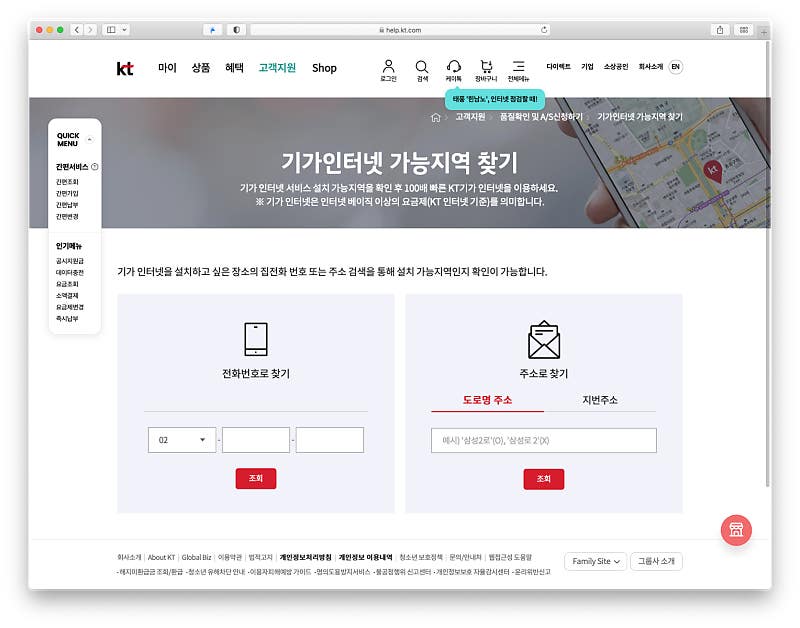Open the 간편조회 quick menu link
The height and width of the screenshot is (628, 800).
67,182
